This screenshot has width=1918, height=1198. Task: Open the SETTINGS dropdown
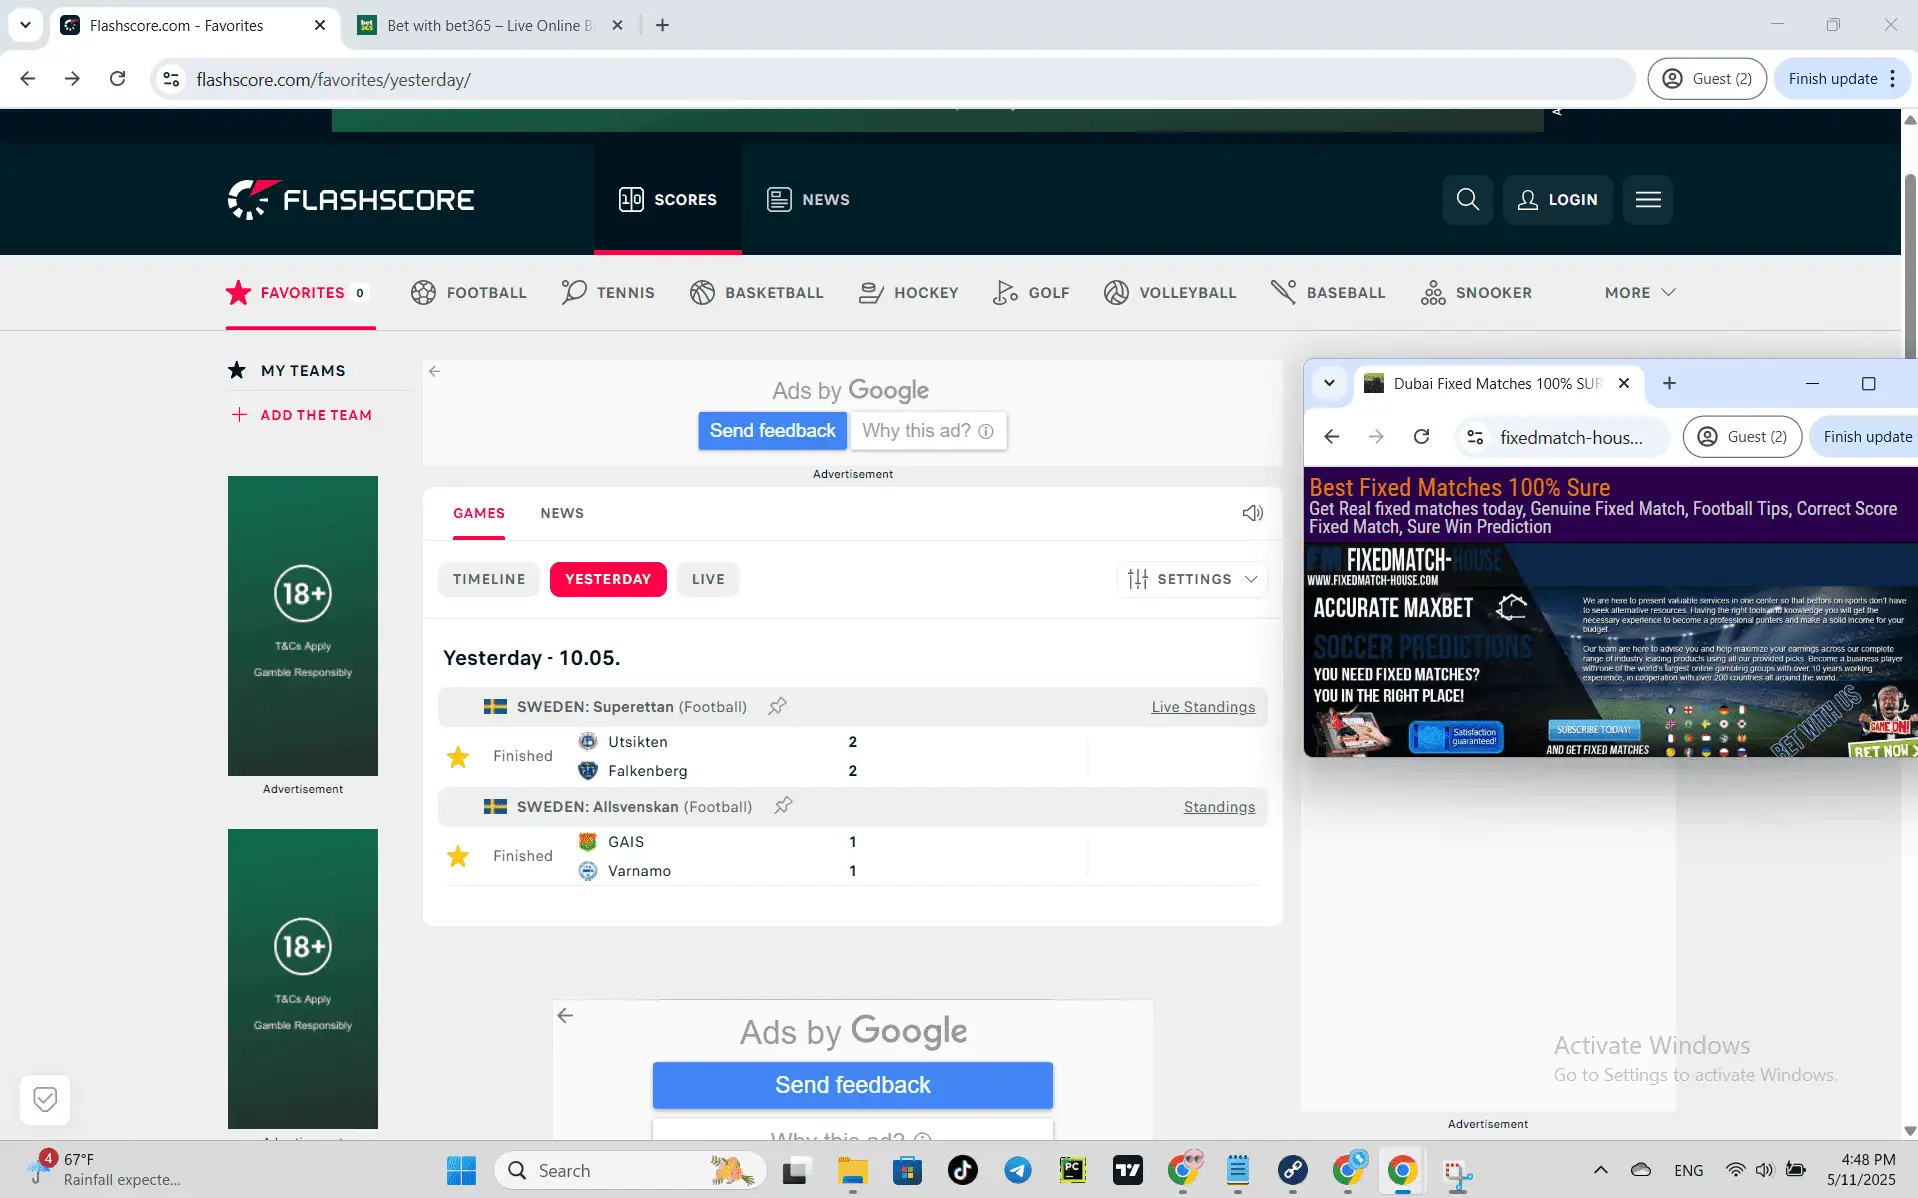click(x=1192, y=579)
